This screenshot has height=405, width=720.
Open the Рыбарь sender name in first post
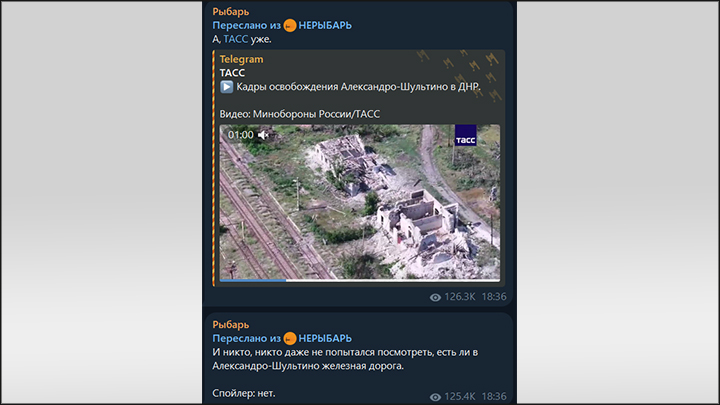[x=231, y=11]
